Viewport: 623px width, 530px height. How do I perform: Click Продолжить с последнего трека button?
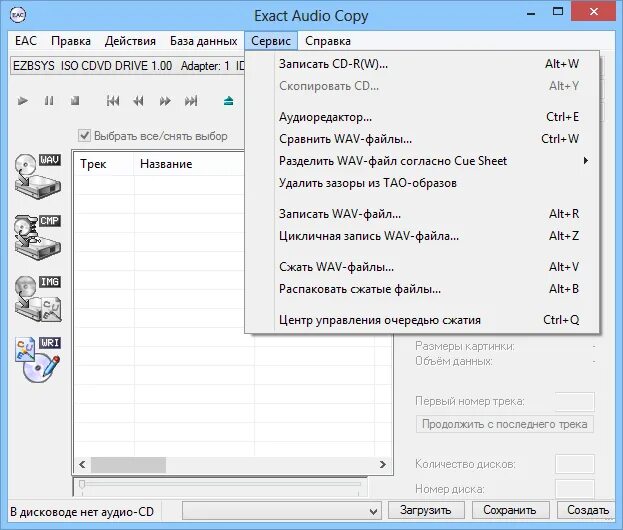coord(505,424)
